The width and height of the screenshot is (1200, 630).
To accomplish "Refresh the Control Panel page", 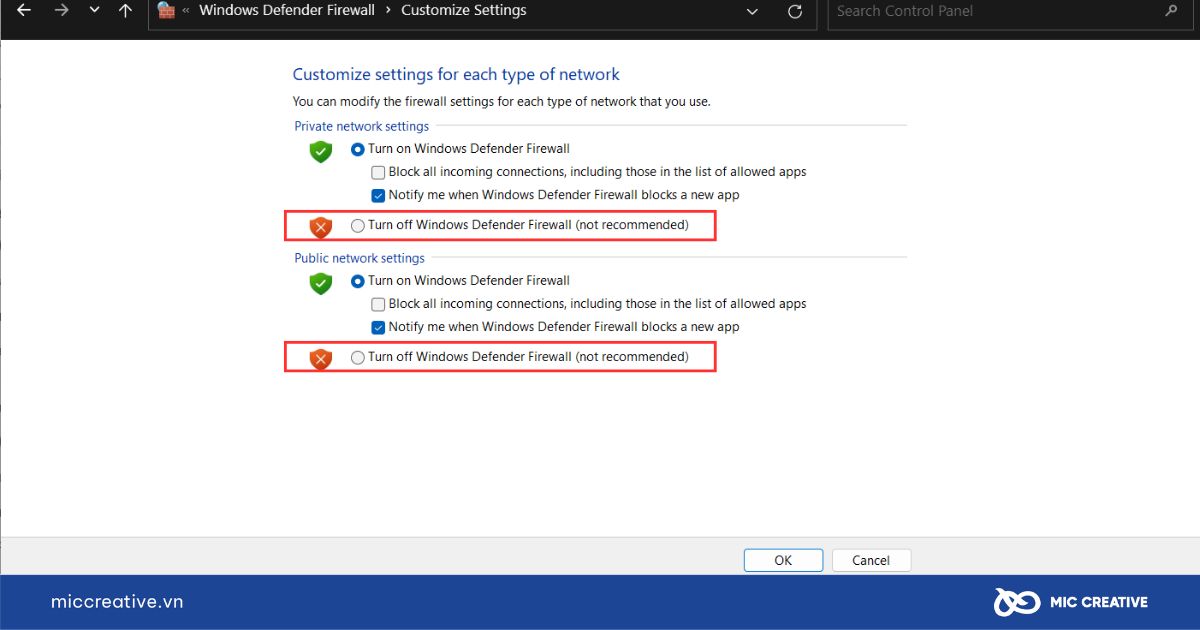I will coord(795,11).
